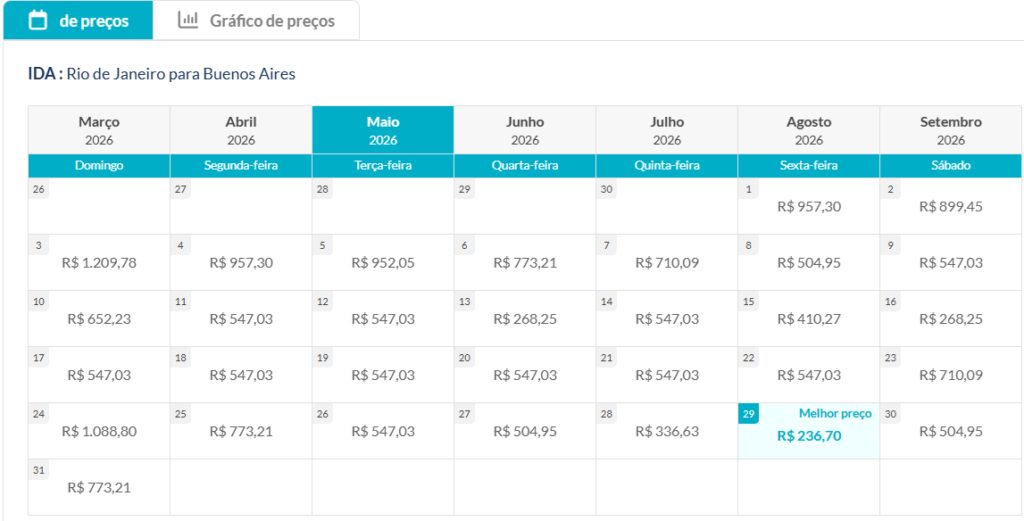1024x521 pixels.
Task: Click day 5 fare R$ 952,05
Action: 383,263
